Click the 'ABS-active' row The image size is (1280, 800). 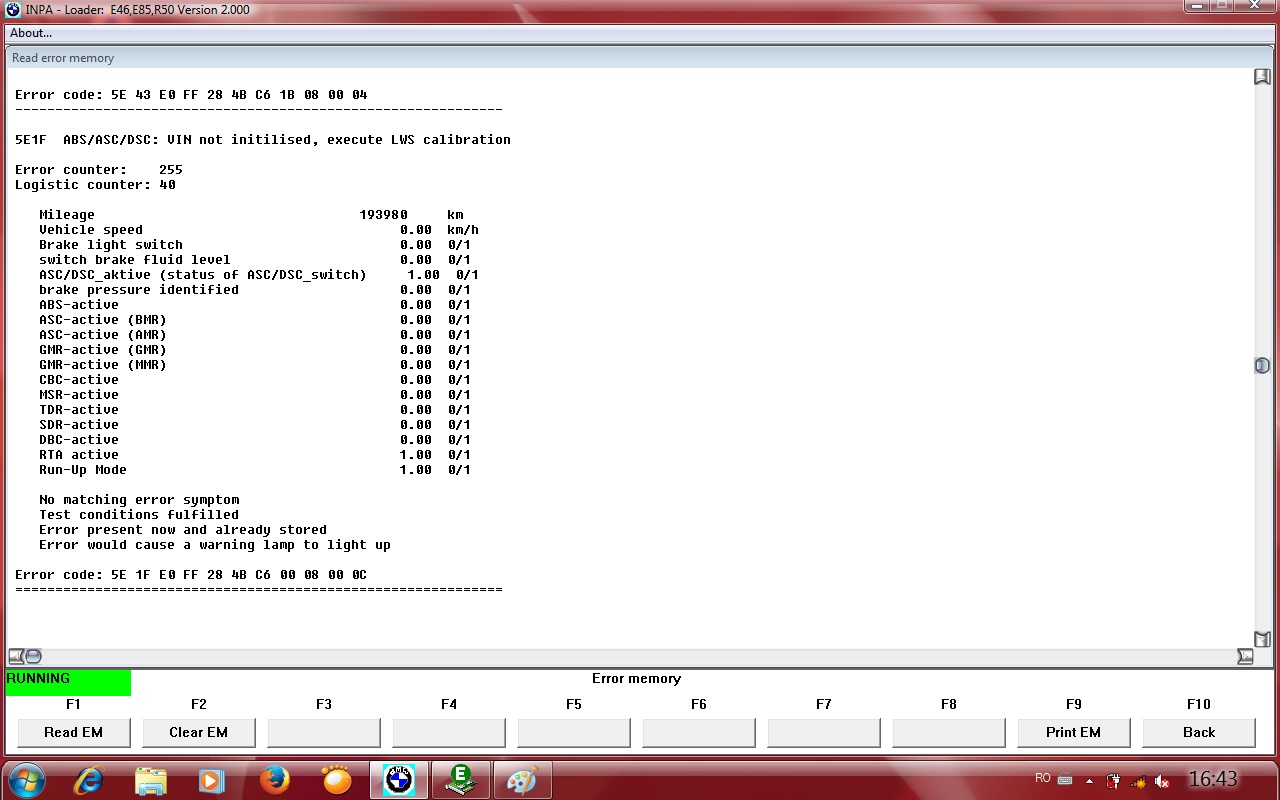click(x=255, y=305)
